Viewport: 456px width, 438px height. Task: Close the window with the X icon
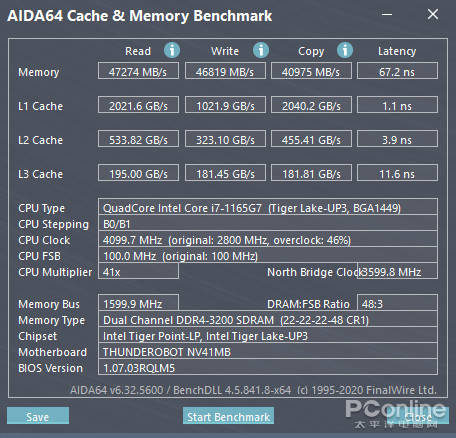pos(433,14)
